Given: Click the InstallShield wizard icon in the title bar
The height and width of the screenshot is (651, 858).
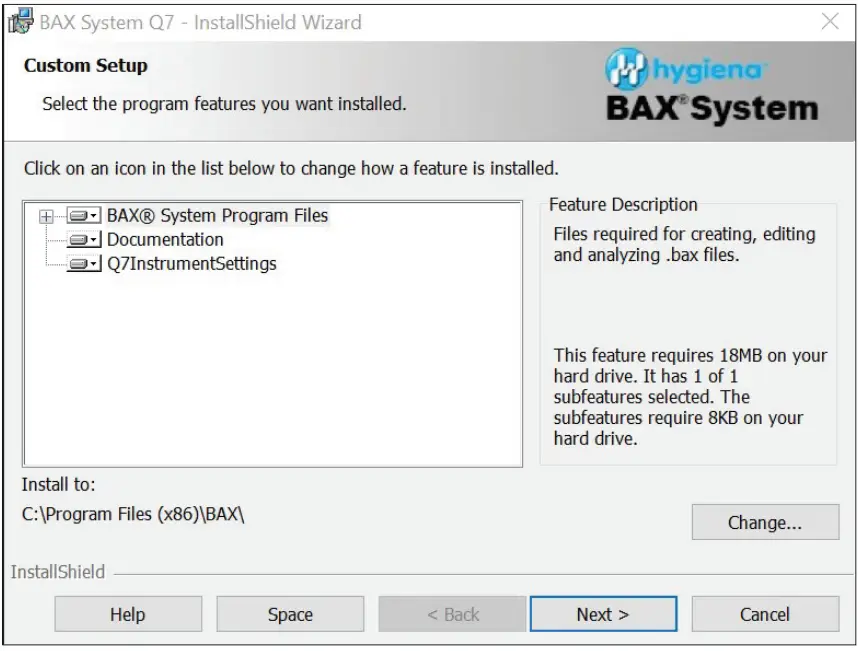Looking at the screenshot, I should pyautogui.click(x=21, y=21).
